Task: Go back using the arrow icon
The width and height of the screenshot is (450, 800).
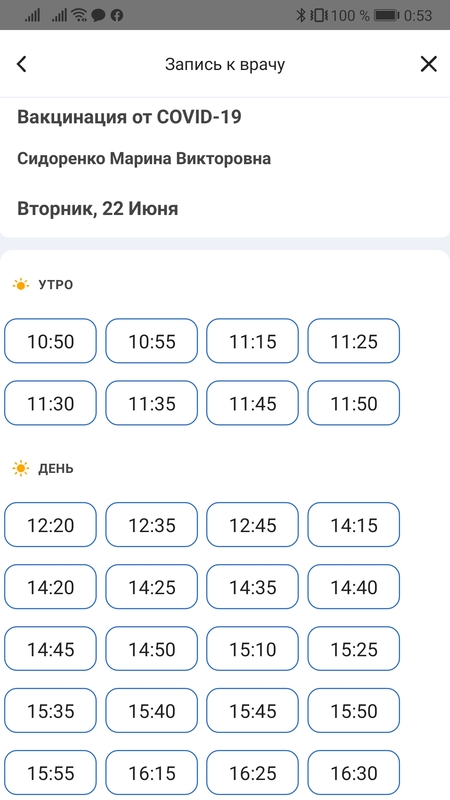Action: click(x=21, y=64)
